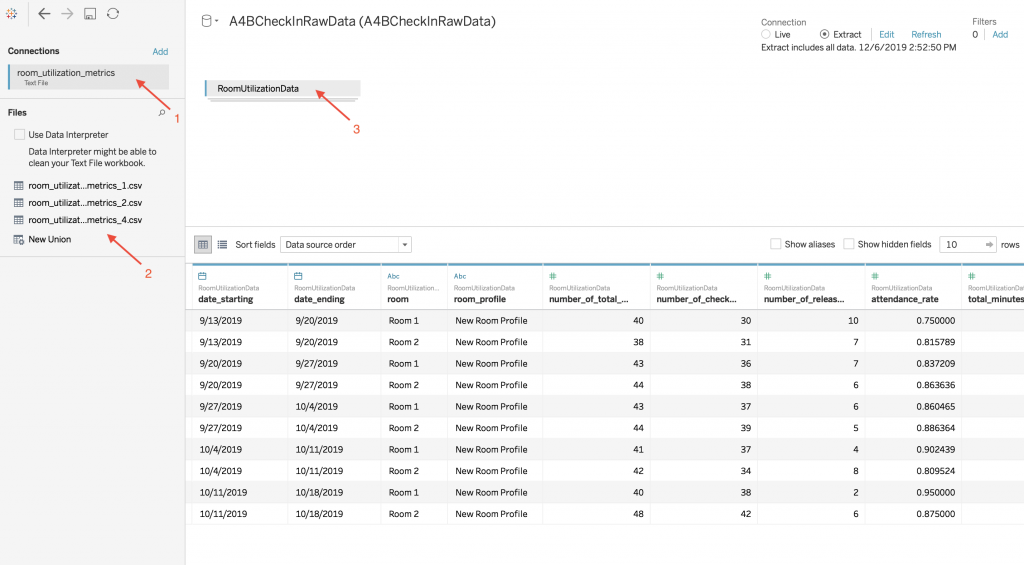Image resolution: width=1024 pixels, height=565 pixels.
Task: Select room_utilizat...metrics_1.csv file
Action: point(85,186)
